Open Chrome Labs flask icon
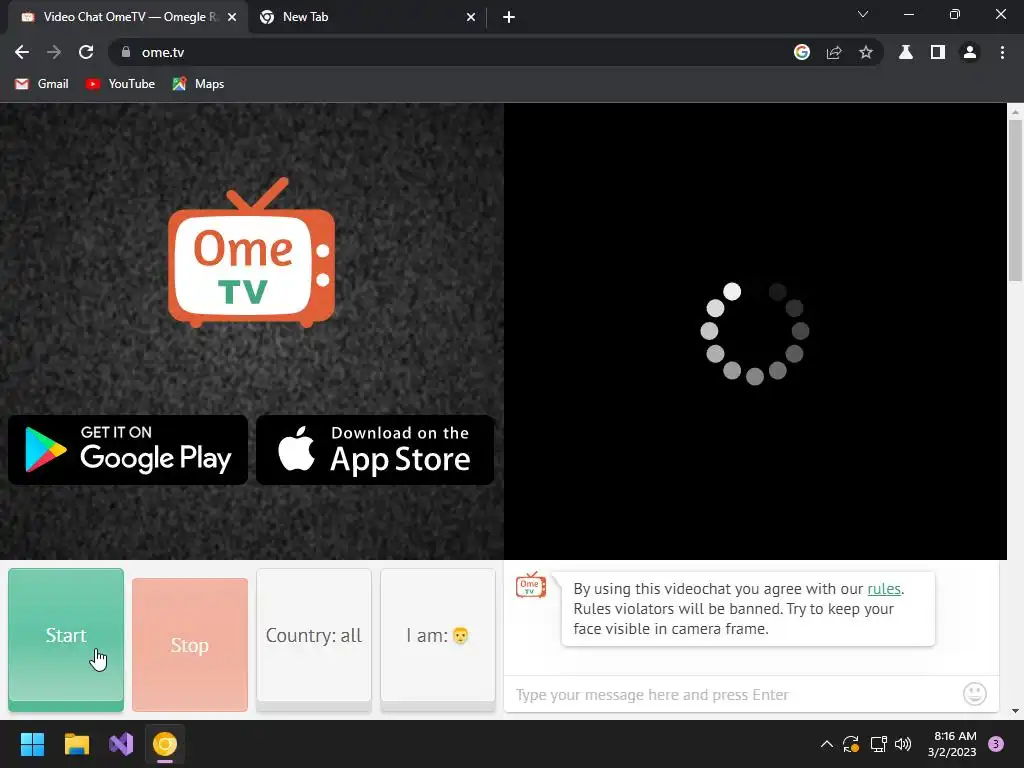1024x768 pixels. [x=906, y=52]
